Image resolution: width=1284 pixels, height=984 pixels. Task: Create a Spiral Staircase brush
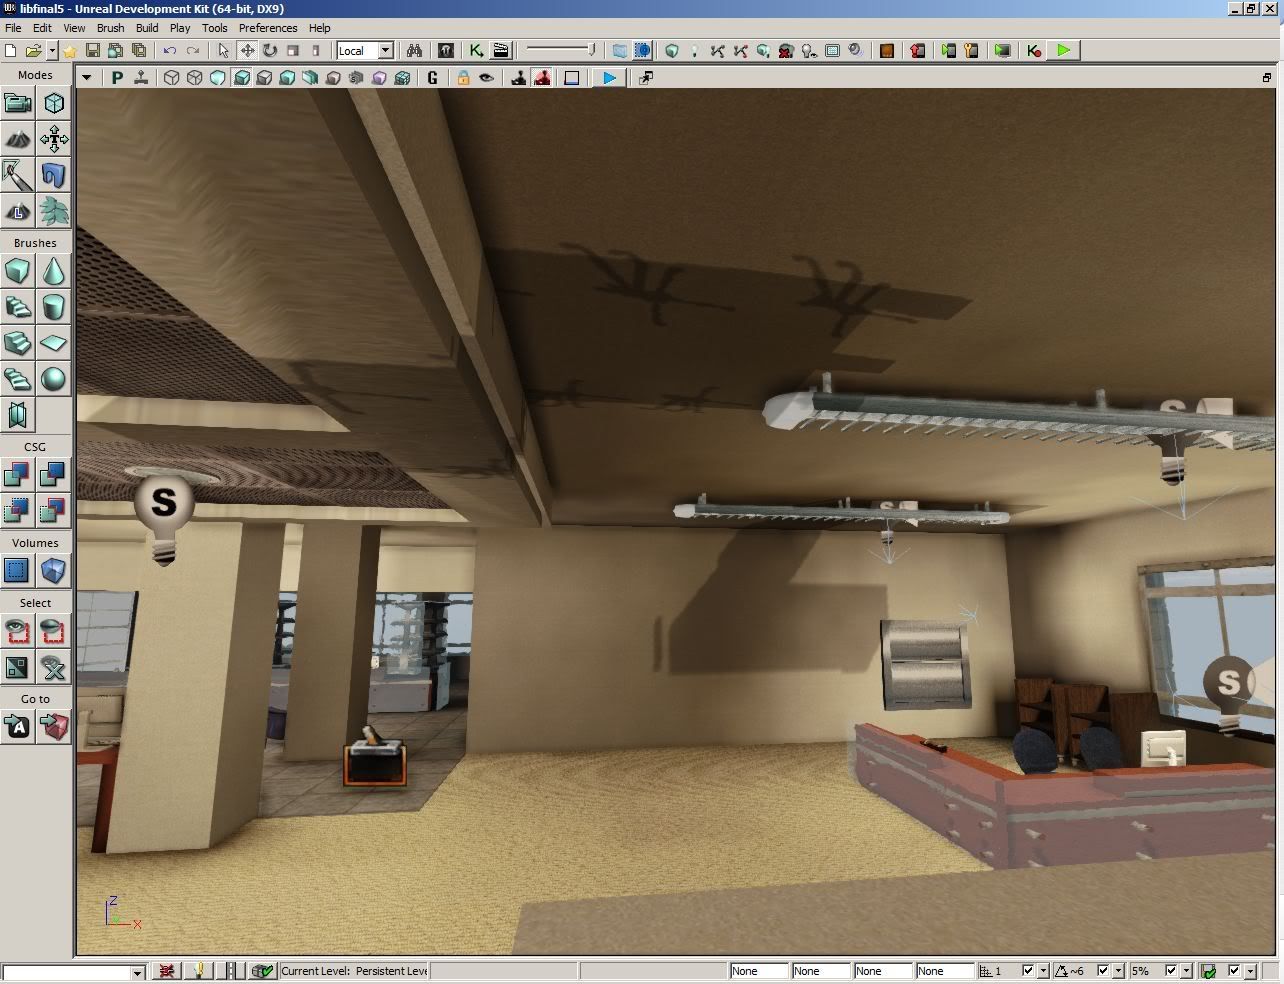(x=17, y=379)
